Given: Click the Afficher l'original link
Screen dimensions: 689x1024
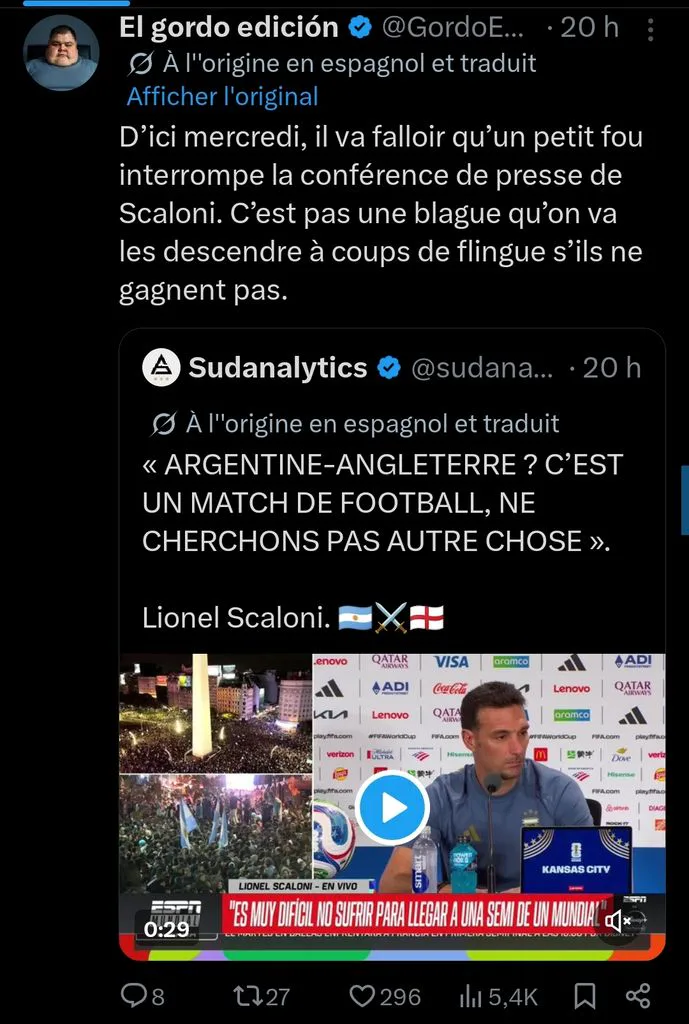Looking at the screenshot, I should [222, 97].
